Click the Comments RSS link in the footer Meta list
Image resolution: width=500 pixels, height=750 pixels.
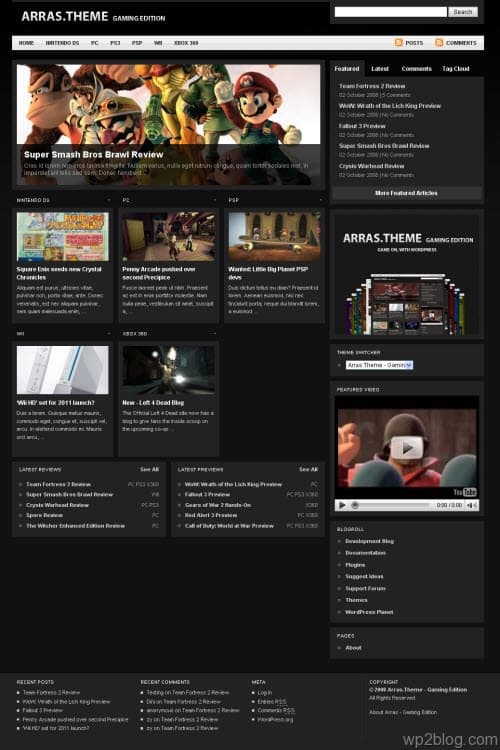276,710
